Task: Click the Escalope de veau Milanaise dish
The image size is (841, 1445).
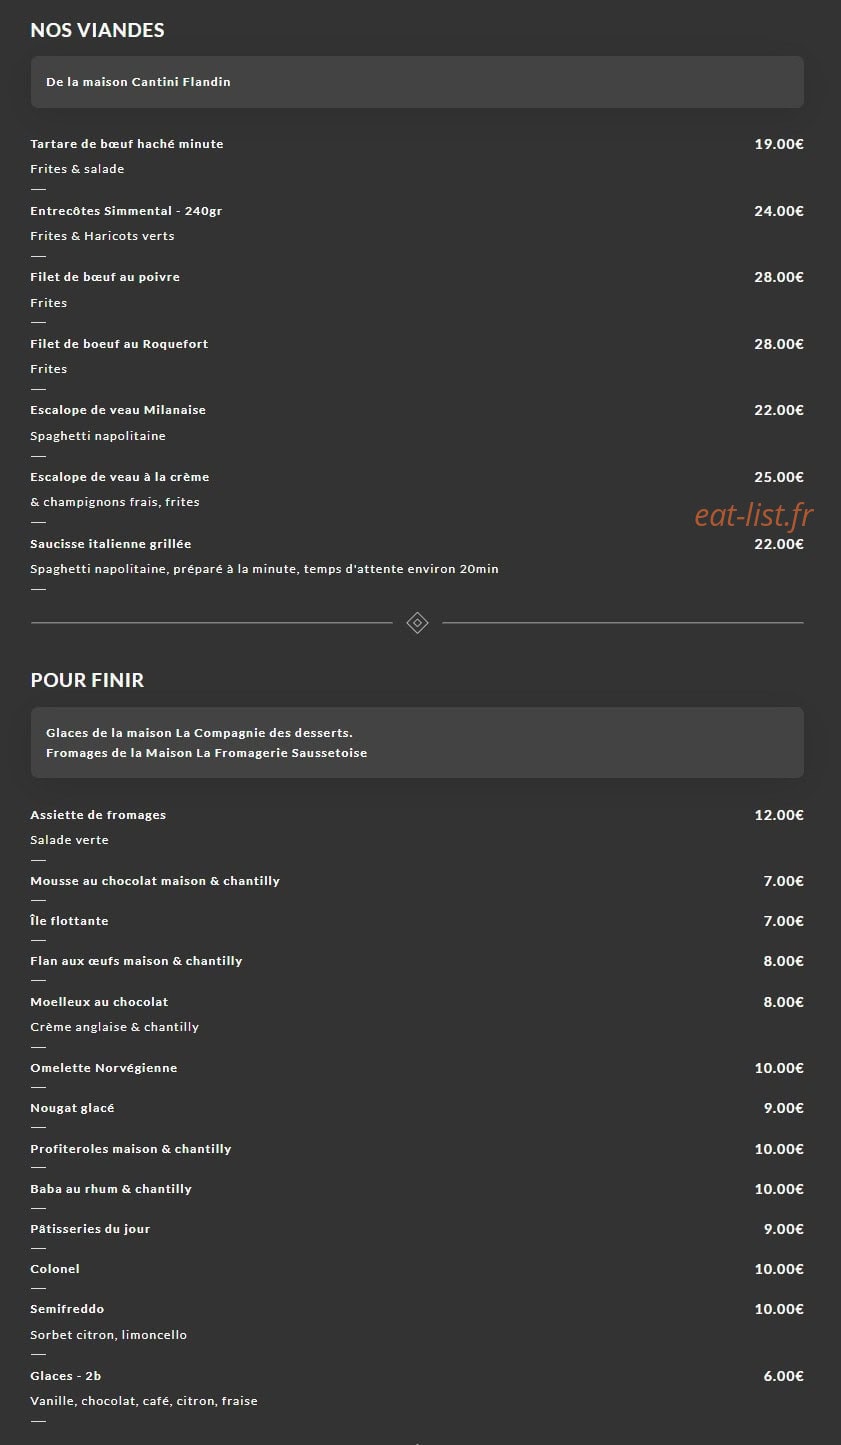Action: click(118, 410)
